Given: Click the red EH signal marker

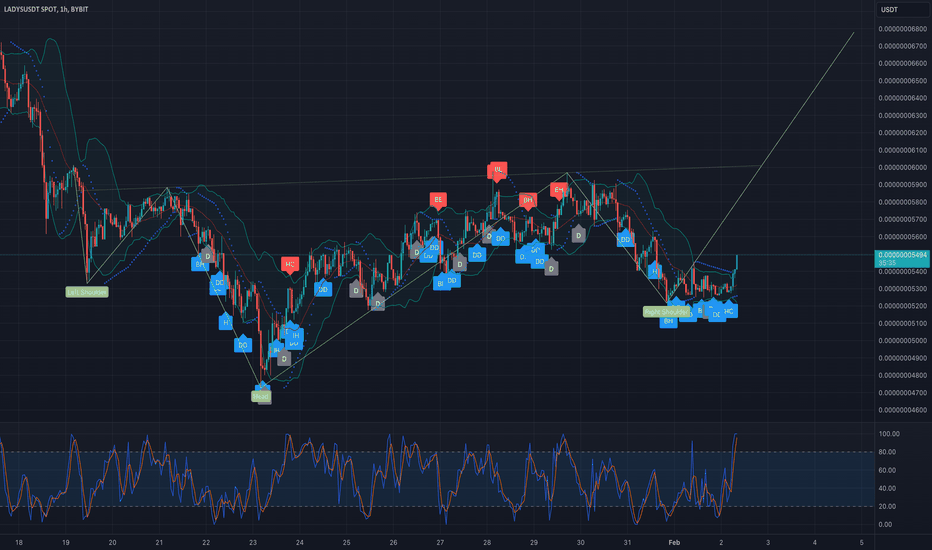Looking at the screenshot, I should tap(559, 190).
